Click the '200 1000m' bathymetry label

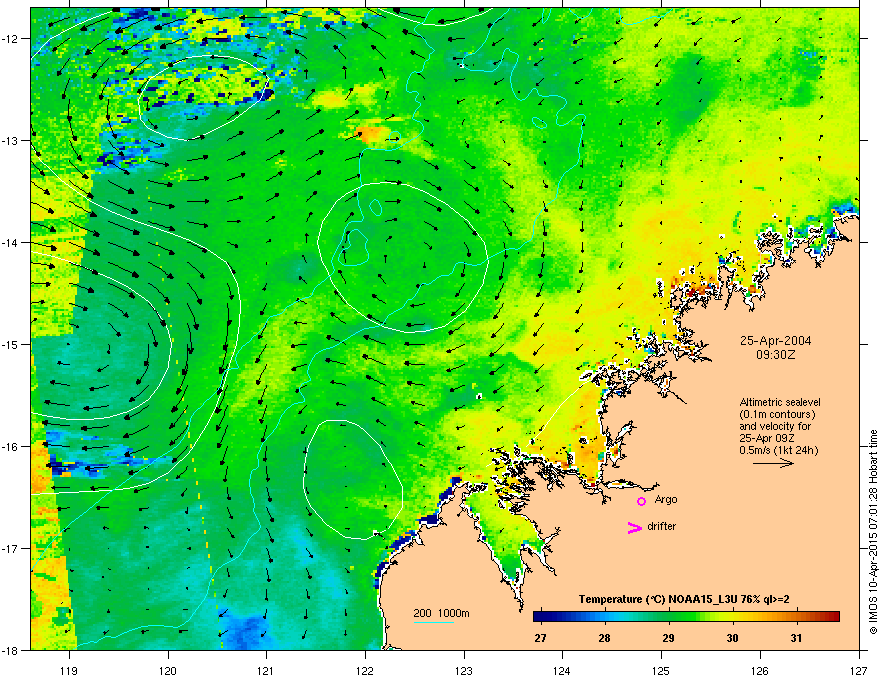point(441,613)
